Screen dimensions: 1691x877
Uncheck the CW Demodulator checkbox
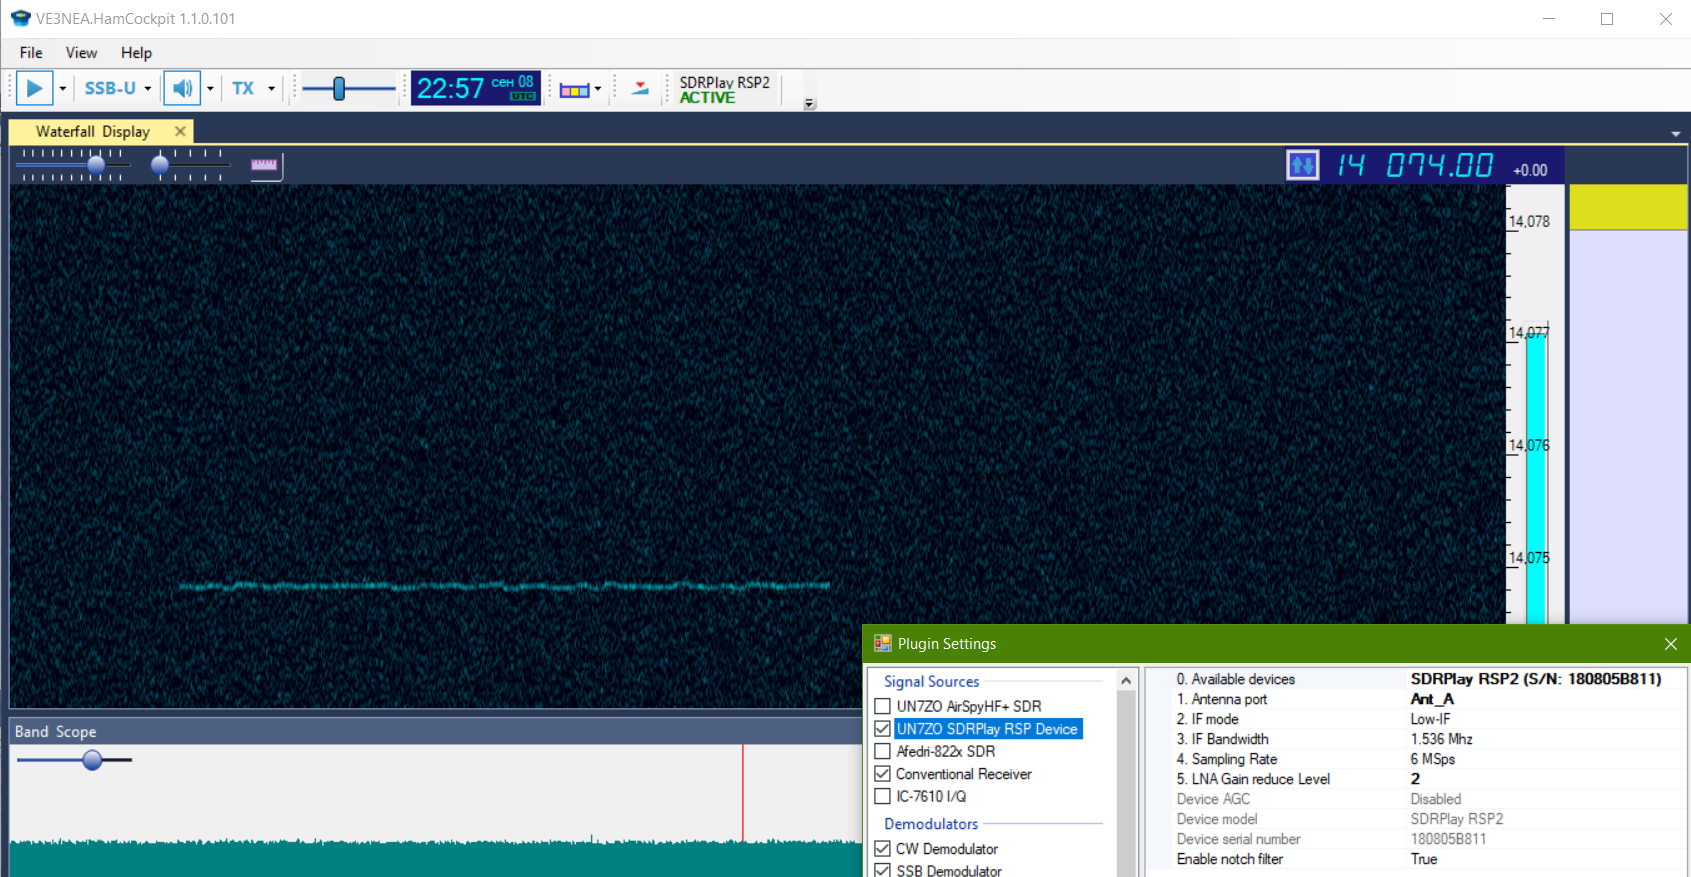[x=882, y=849]
